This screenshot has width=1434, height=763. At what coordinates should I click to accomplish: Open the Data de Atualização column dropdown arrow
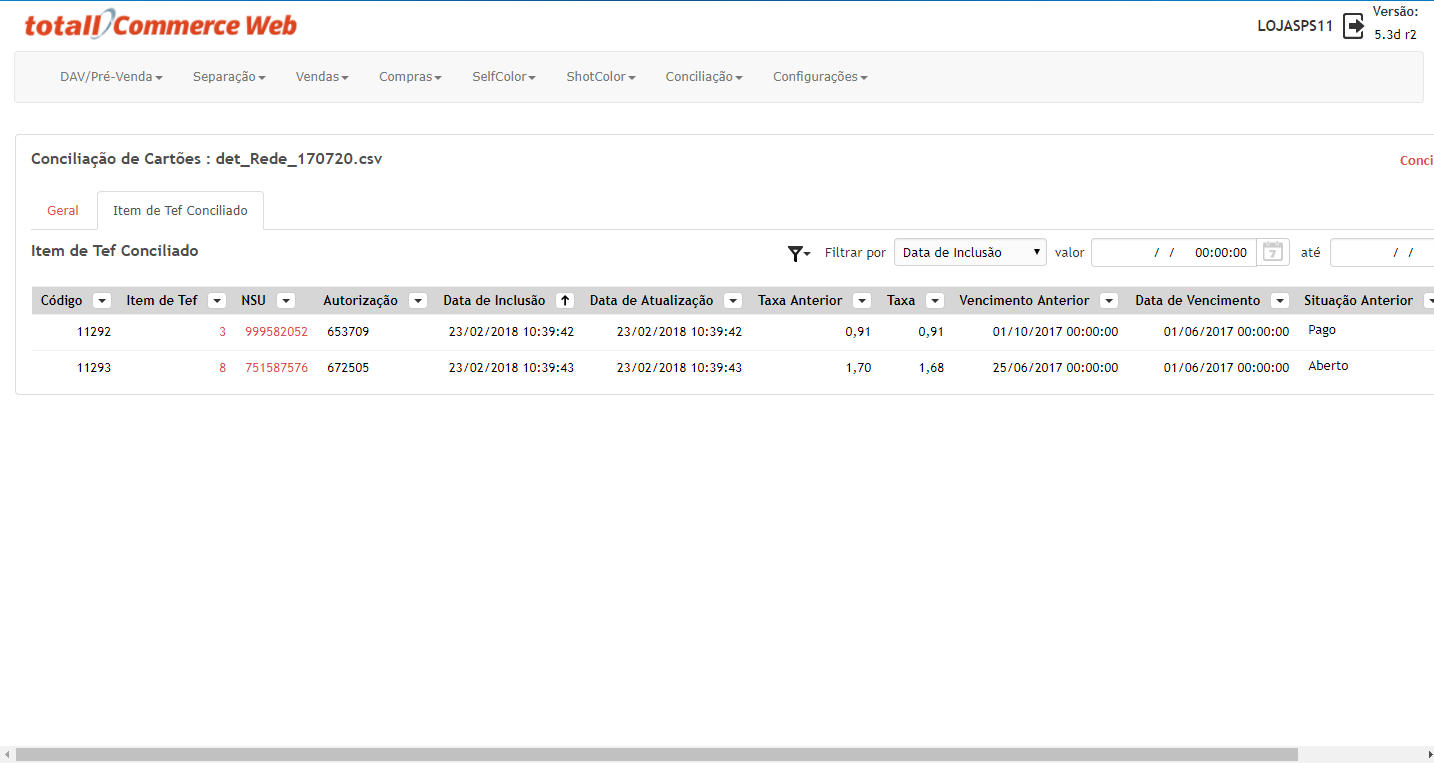click(x=733, y=300)
